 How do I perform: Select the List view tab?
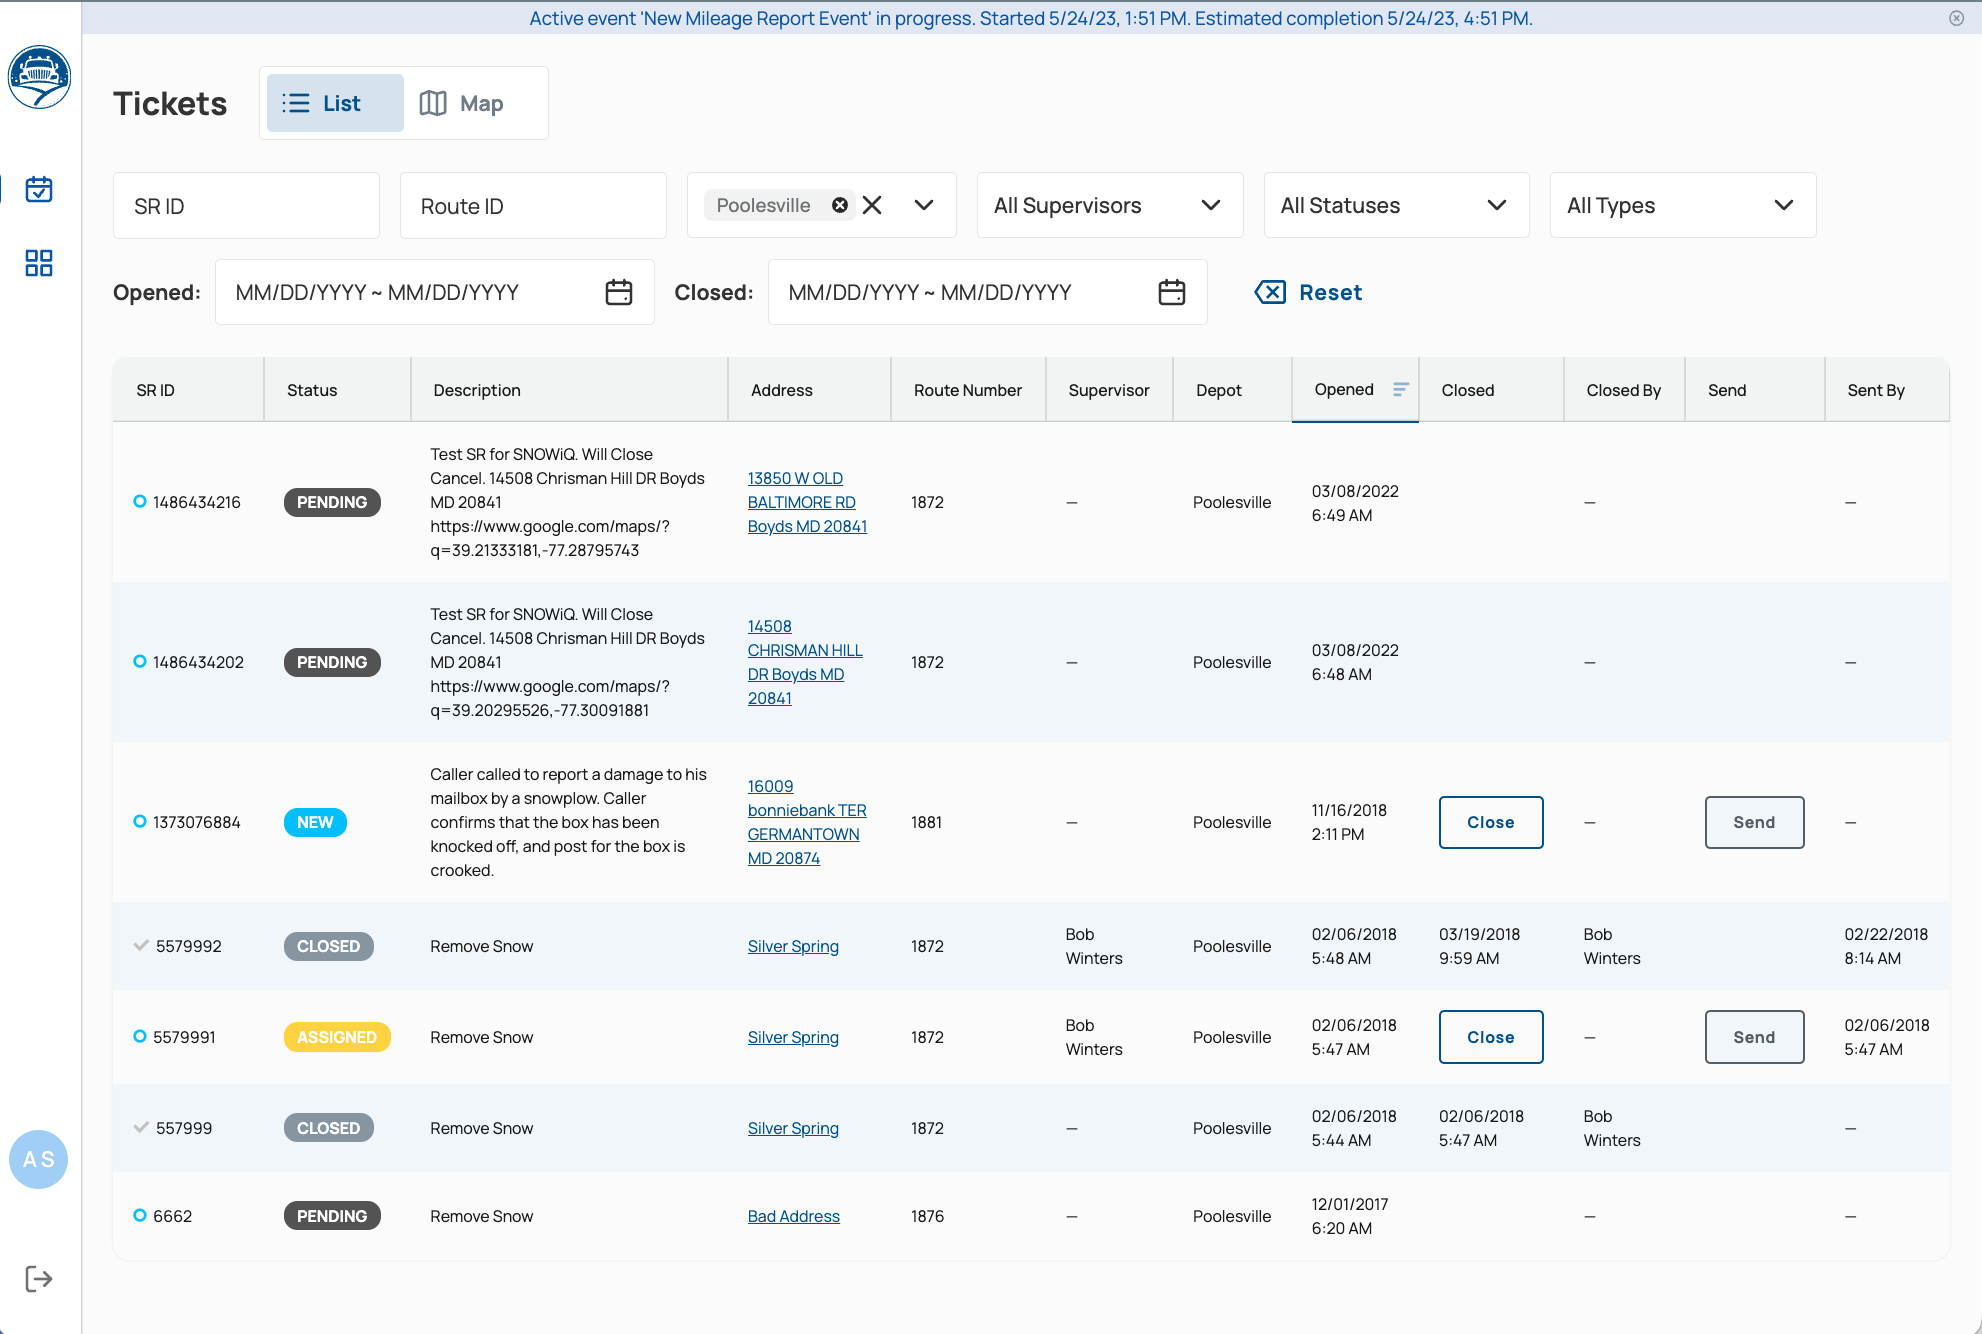point(335,103)
